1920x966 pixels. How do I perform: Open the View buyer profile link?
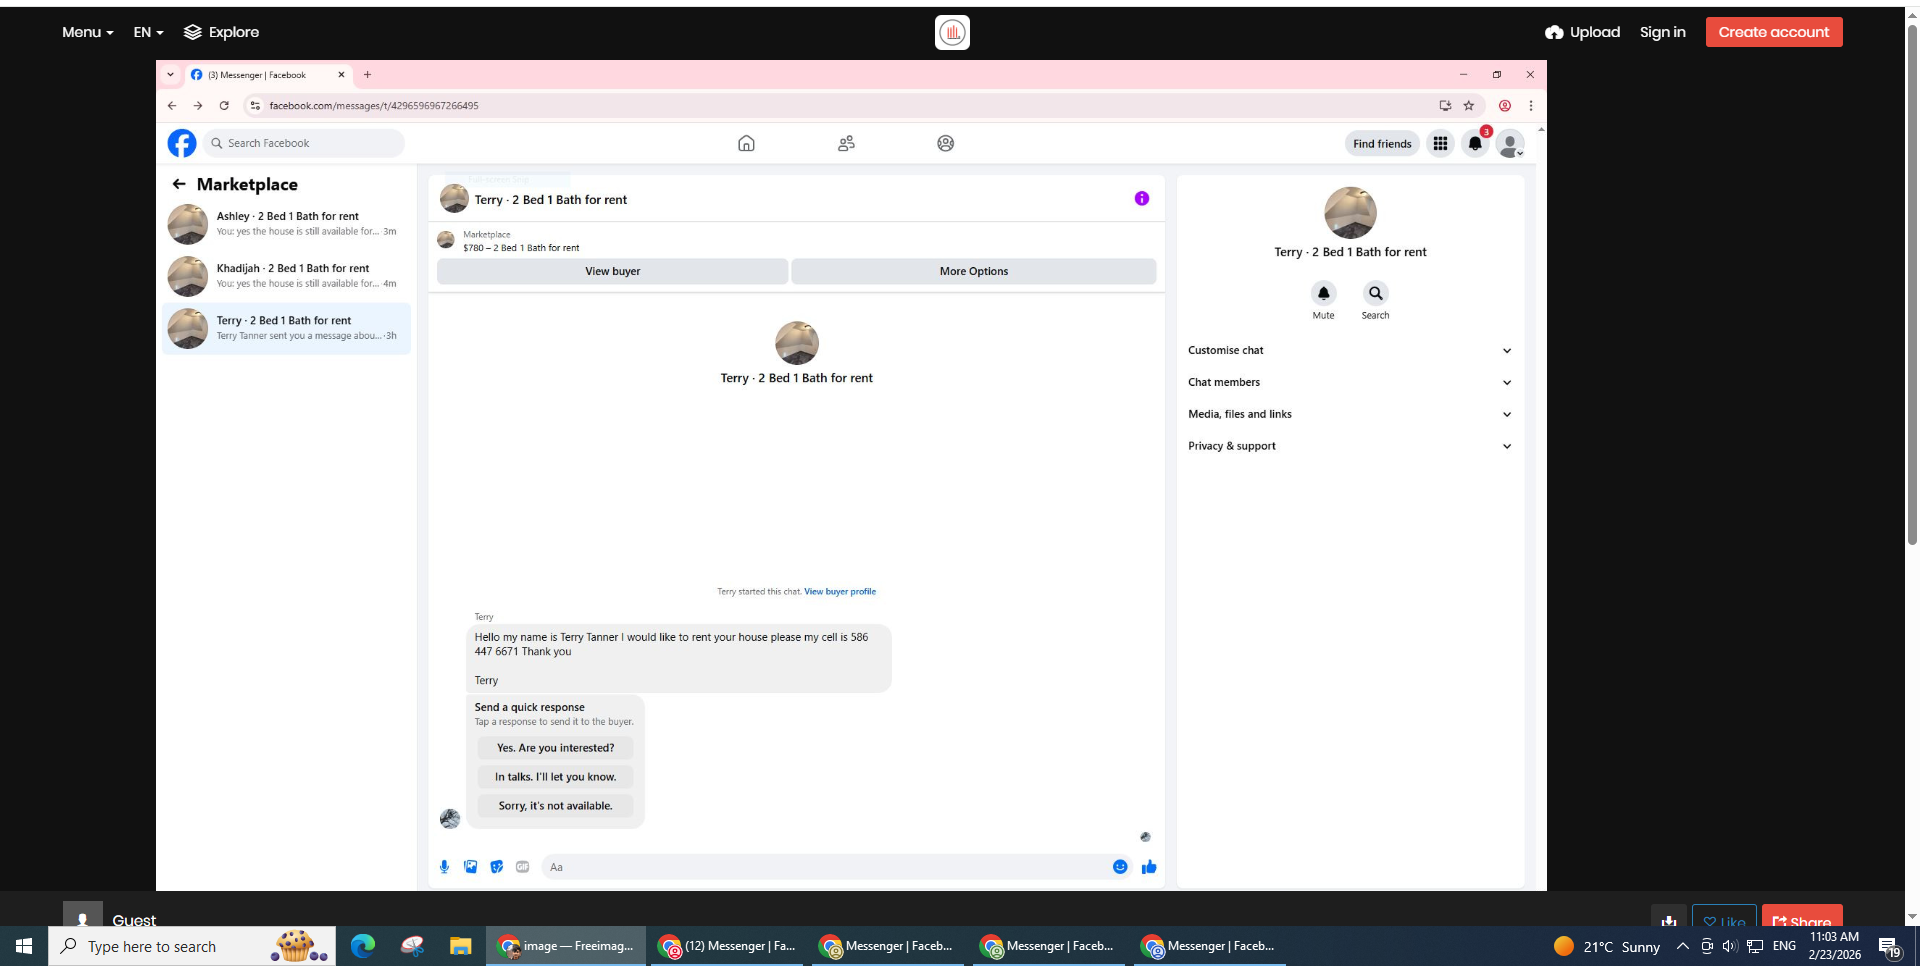[x=840, y=592]
